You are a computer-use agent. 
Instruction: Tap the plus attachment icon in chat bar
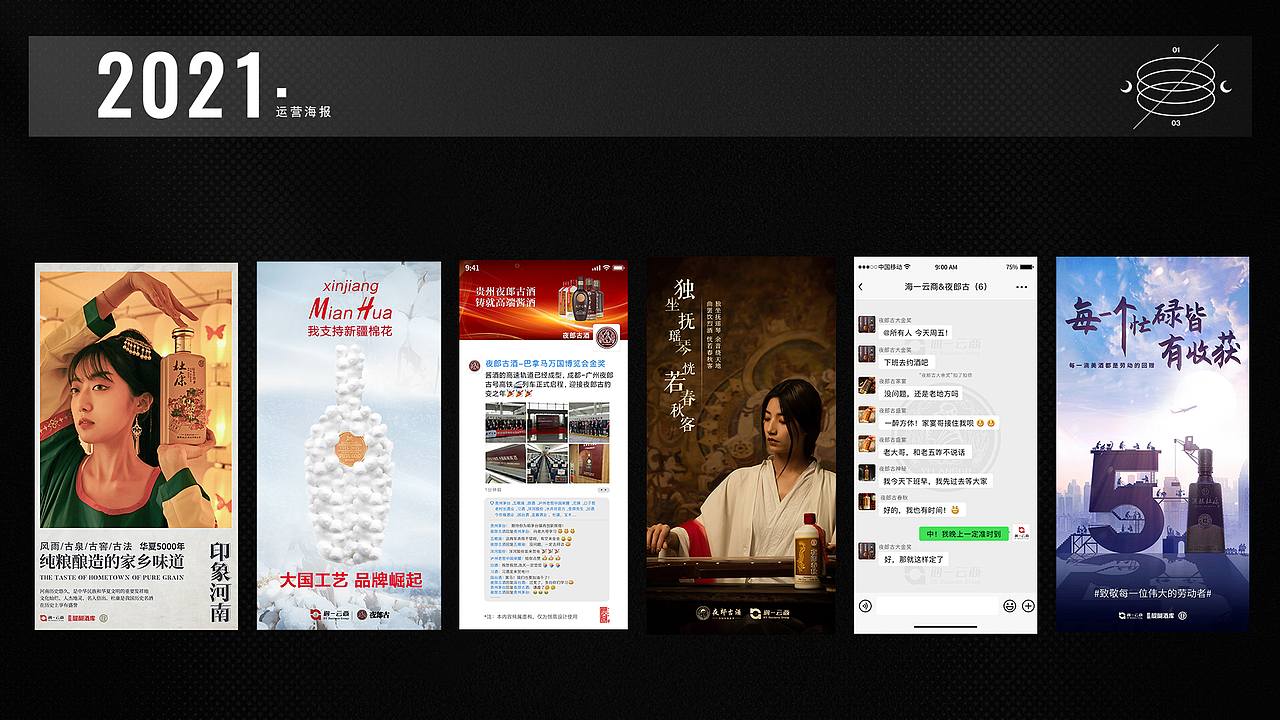(1028, 606)
